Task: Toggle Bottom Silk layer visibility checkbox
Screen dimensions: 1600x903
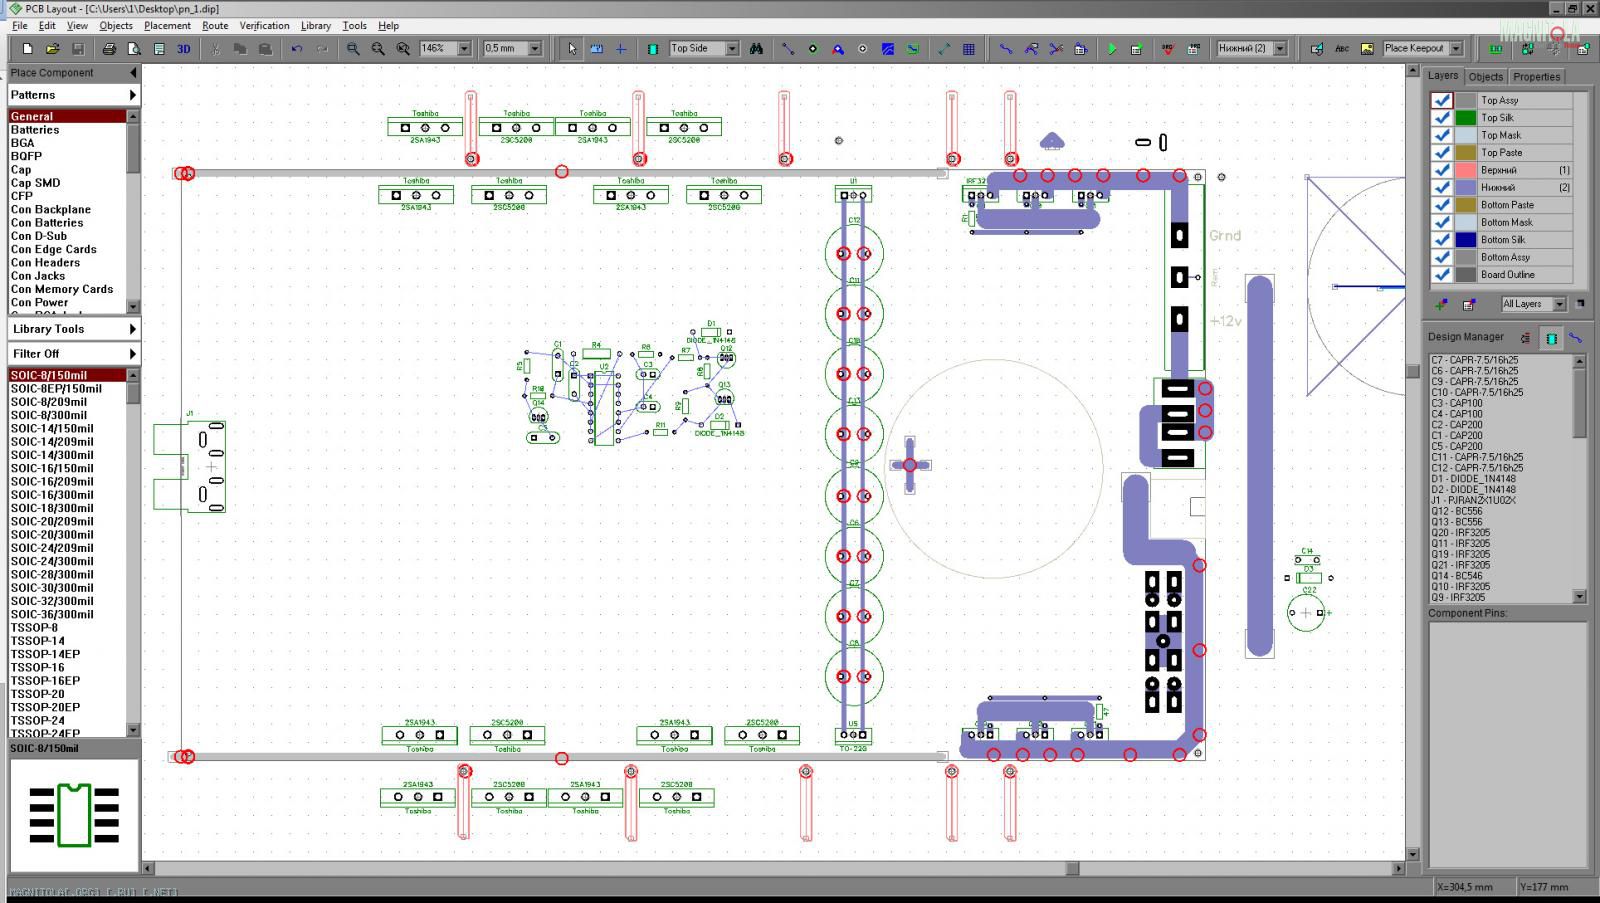Action: pyautogui.click(x=1441, y=240)
